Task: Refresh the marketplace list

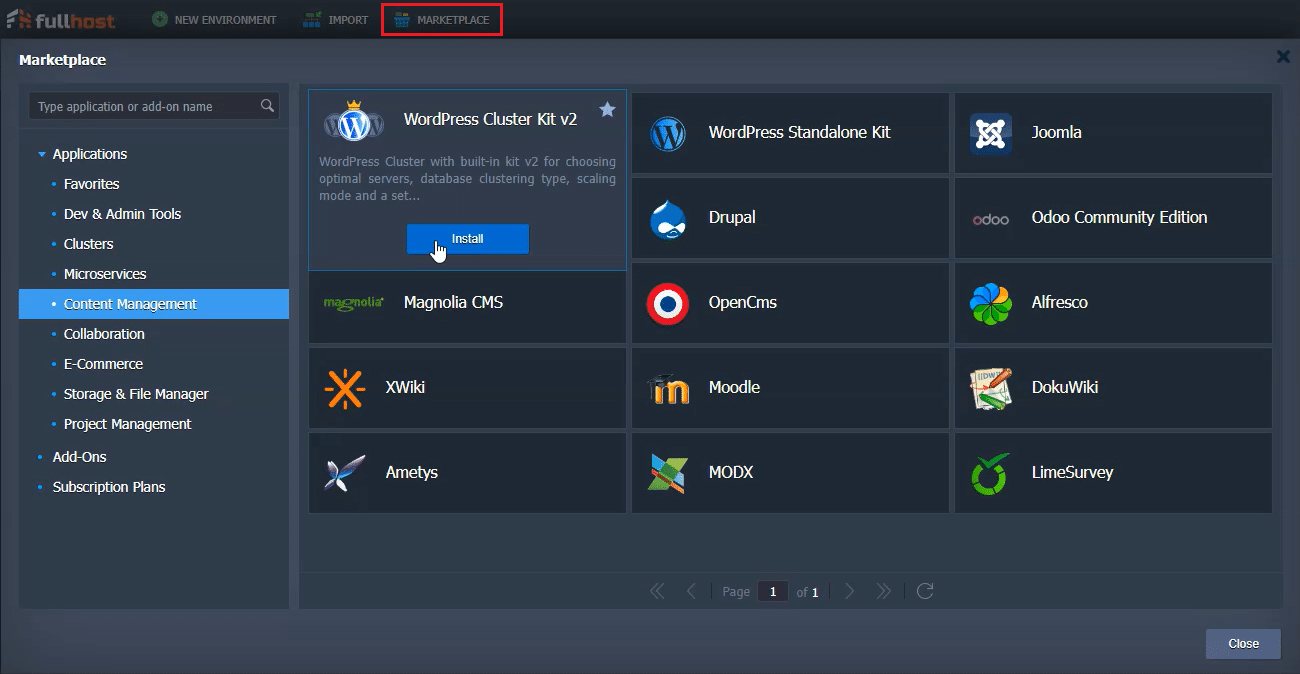Action: click(925, 591)
